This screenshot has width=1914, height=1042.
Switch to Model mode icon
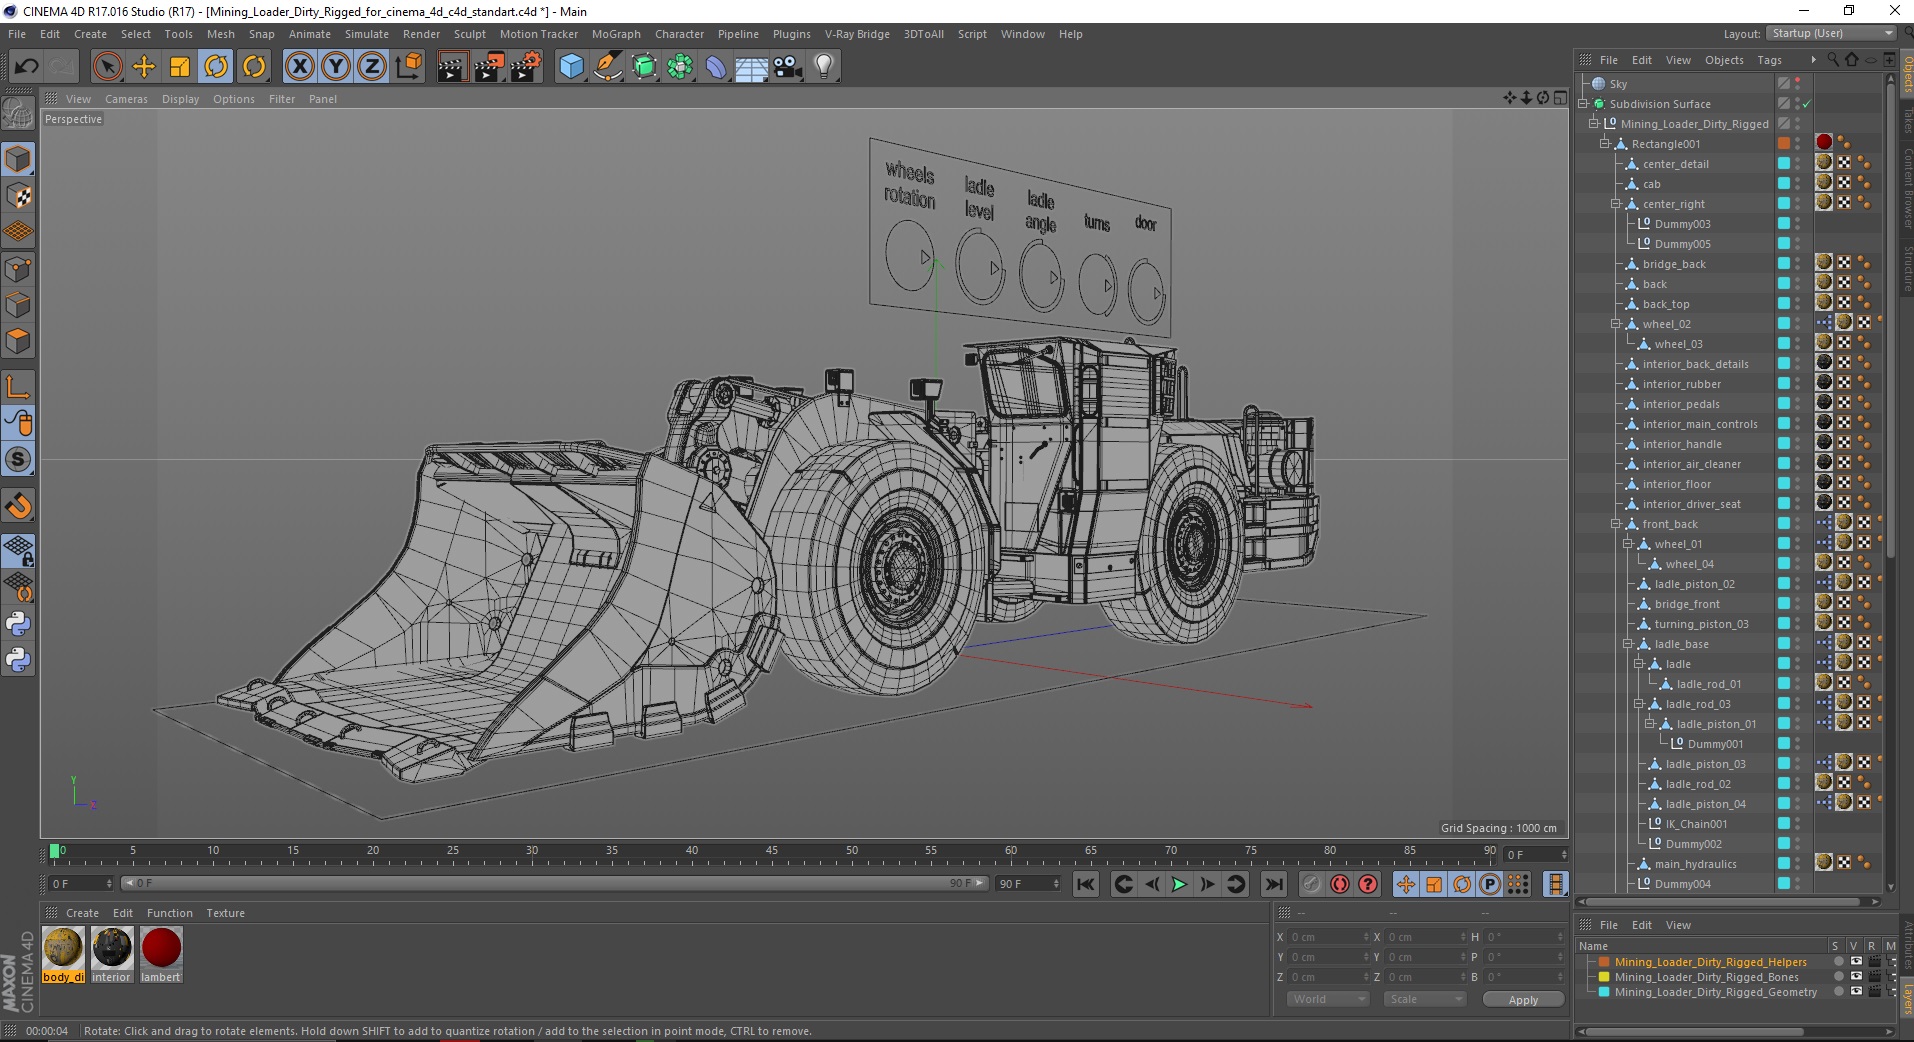click(18, 159)
